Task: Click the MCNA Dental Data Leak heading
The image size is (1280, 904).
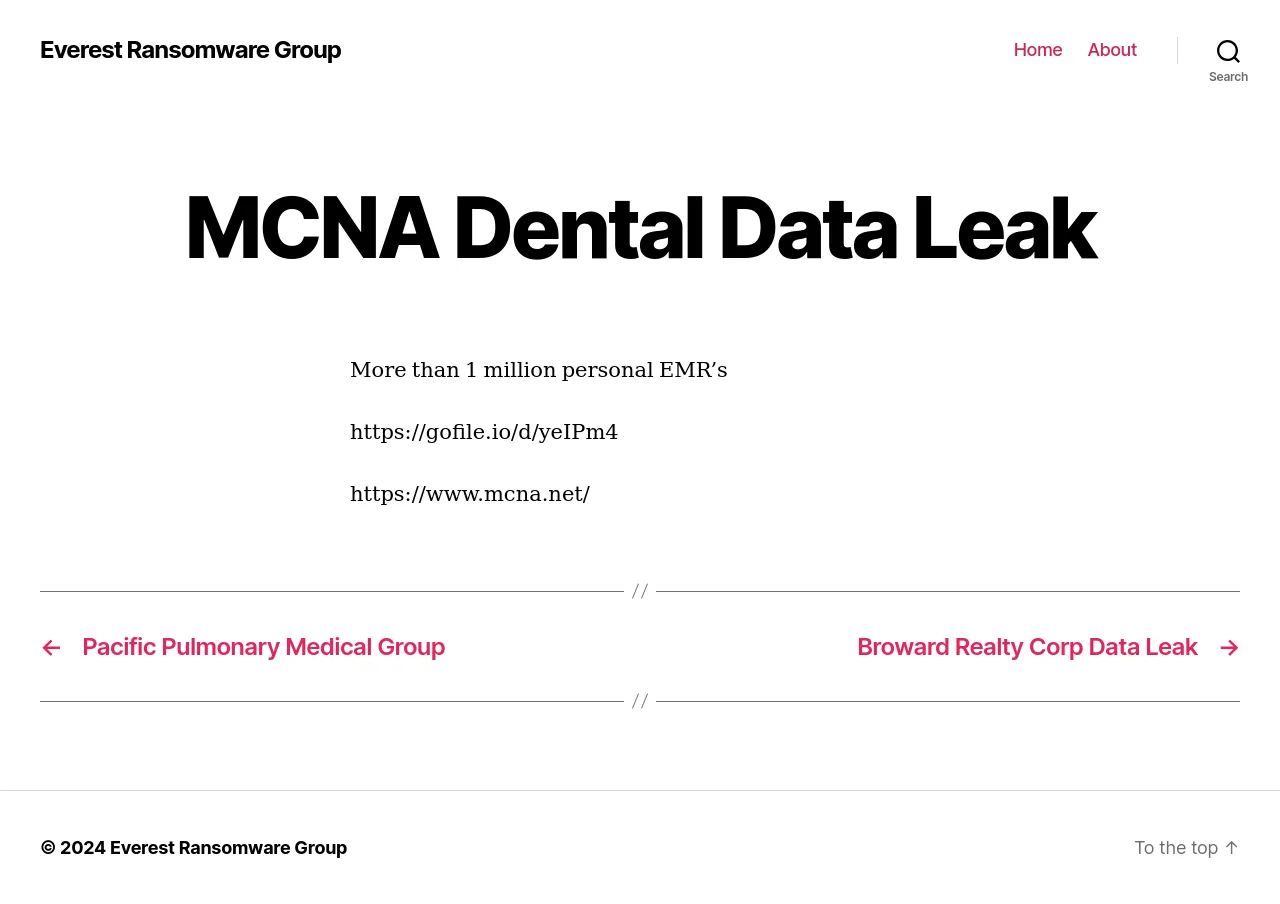Action: 640,228
